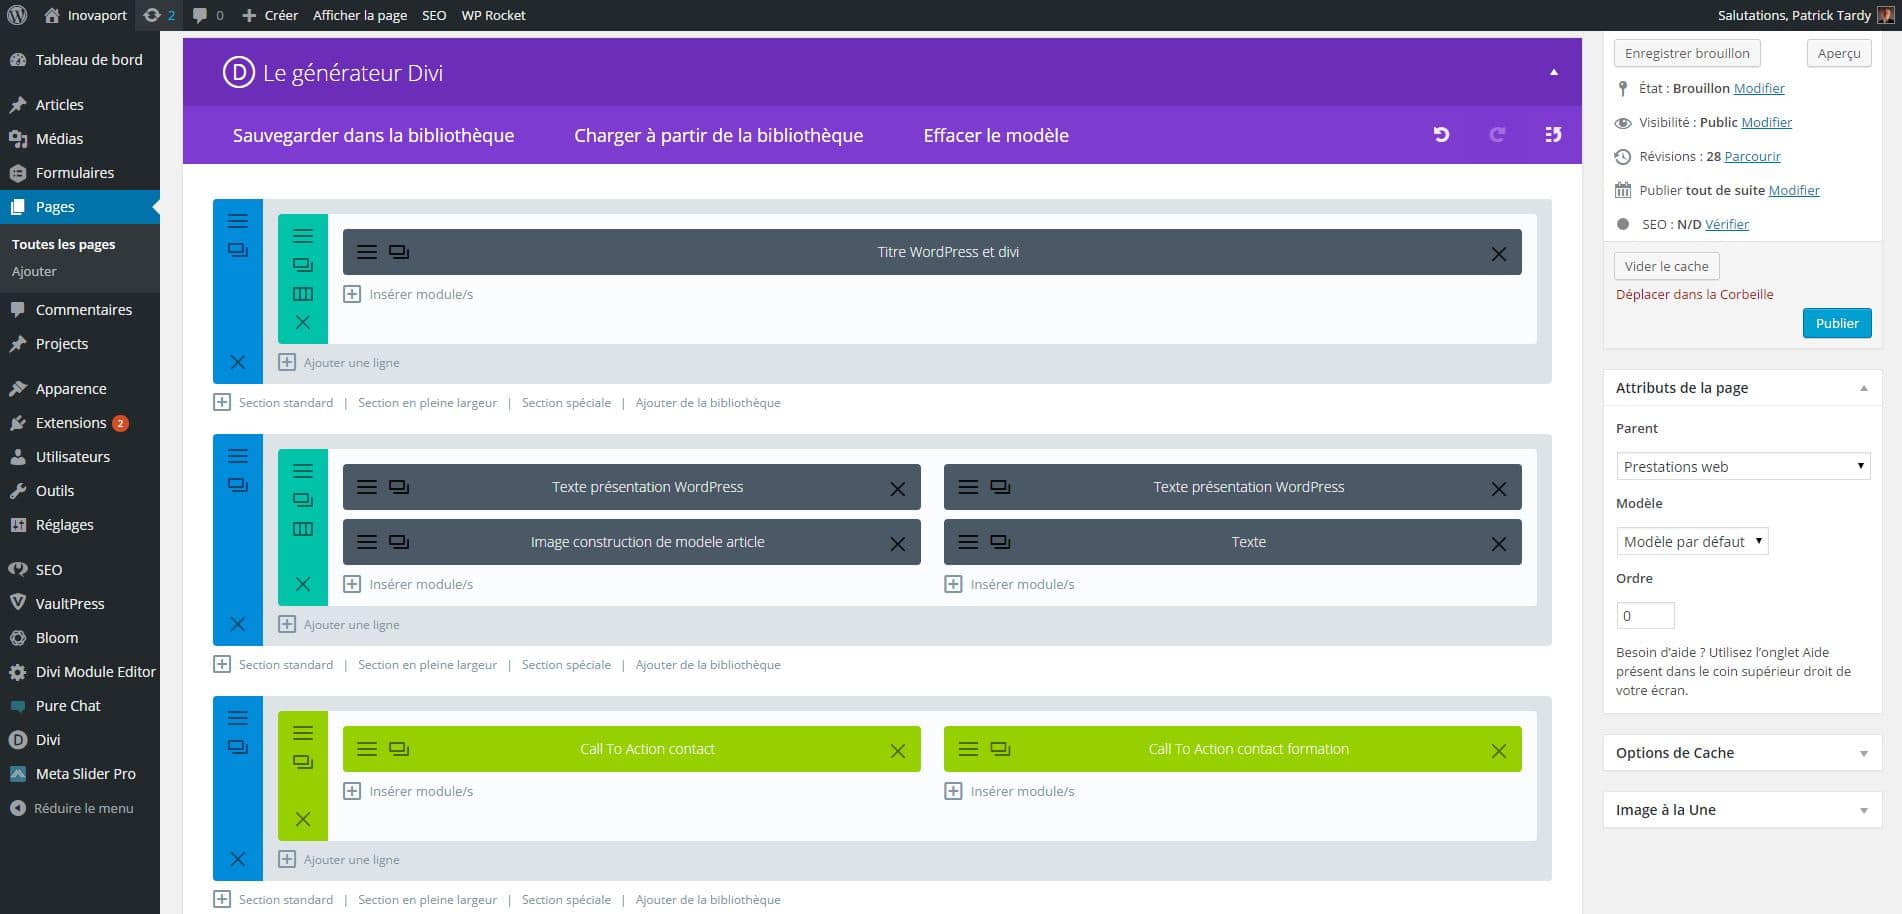Viewport: 1902px width, 914px height.
Task: Expand the Image à la Une panel
Action: tap(1863, 810)
